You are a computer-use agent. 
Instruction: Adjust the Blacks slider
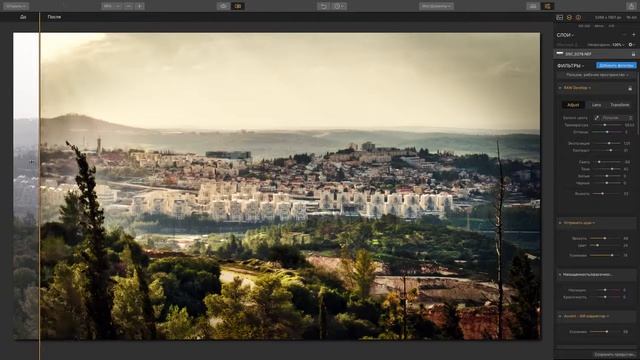pyautogui.click(x=606, y=183)
